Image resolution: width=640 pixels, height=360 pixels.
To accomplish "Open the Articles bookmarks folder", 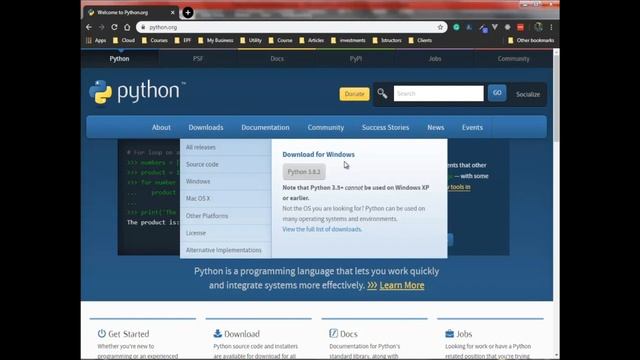I will [311, 40].
